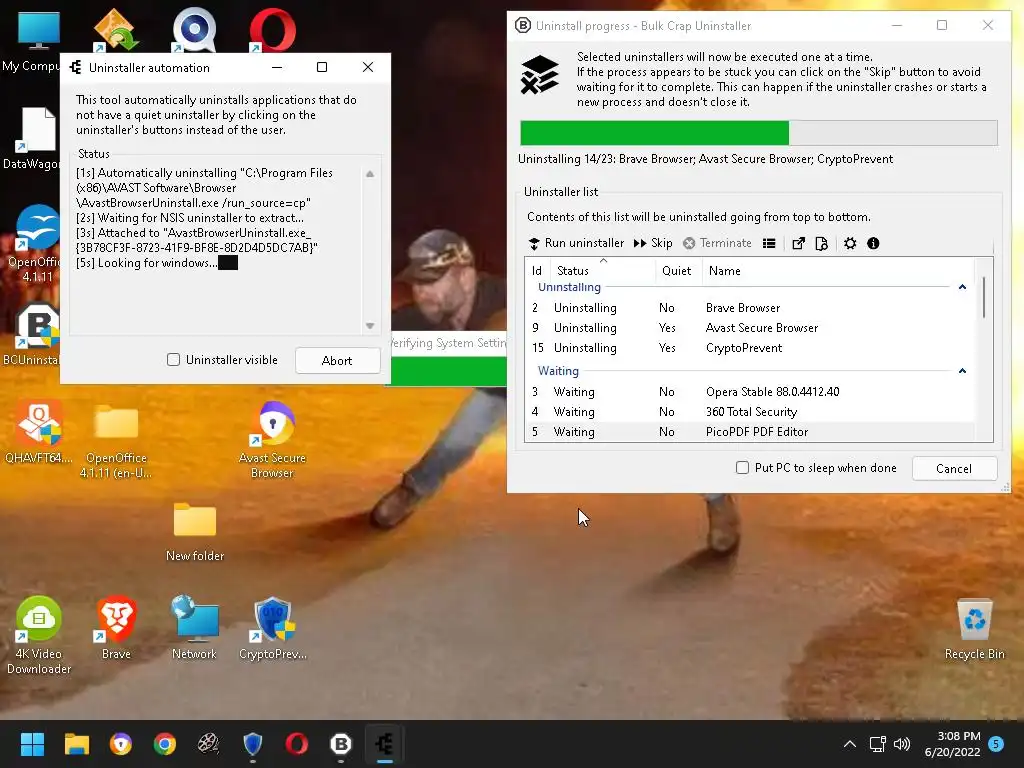
Task: Click the open external window toolbar icon
Action: [798, 244]
